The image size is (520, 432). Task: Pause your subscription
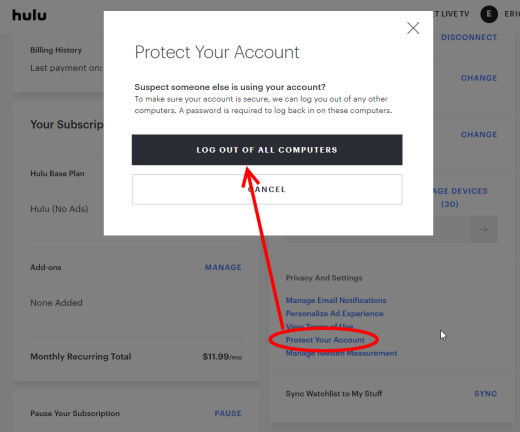(x=228, y=413)
